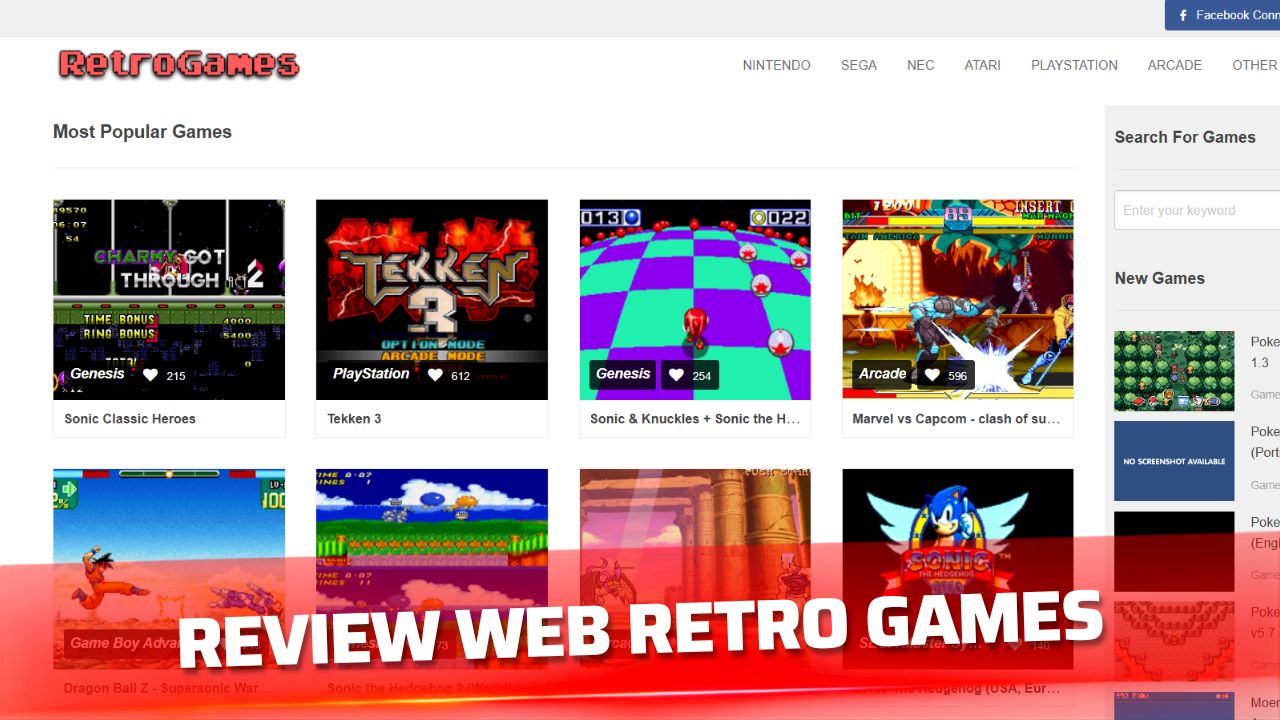Open 'Marvel vs Capcom - clash of su…' link
This screenshot has width=1280, height=720.
[x=956, y=419]
